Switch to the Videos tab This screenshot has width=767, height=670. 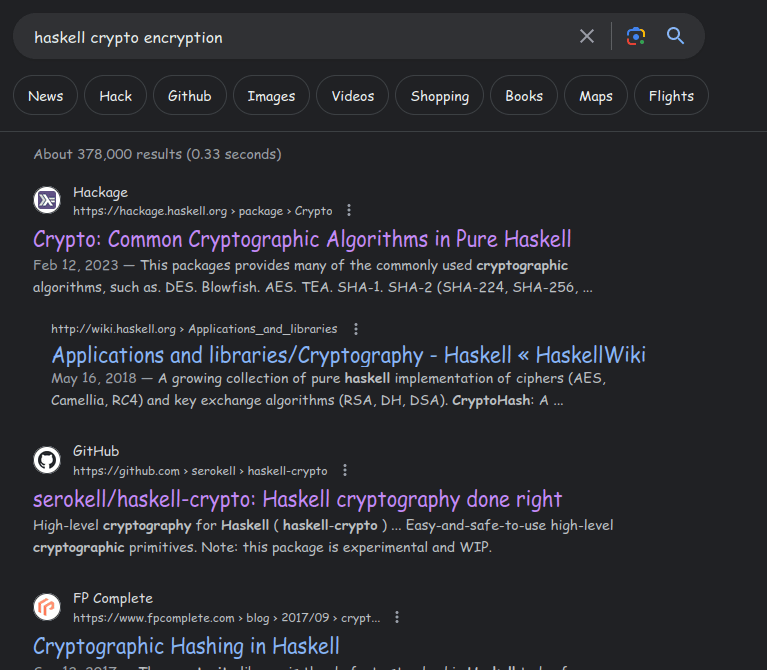[353, 95]
